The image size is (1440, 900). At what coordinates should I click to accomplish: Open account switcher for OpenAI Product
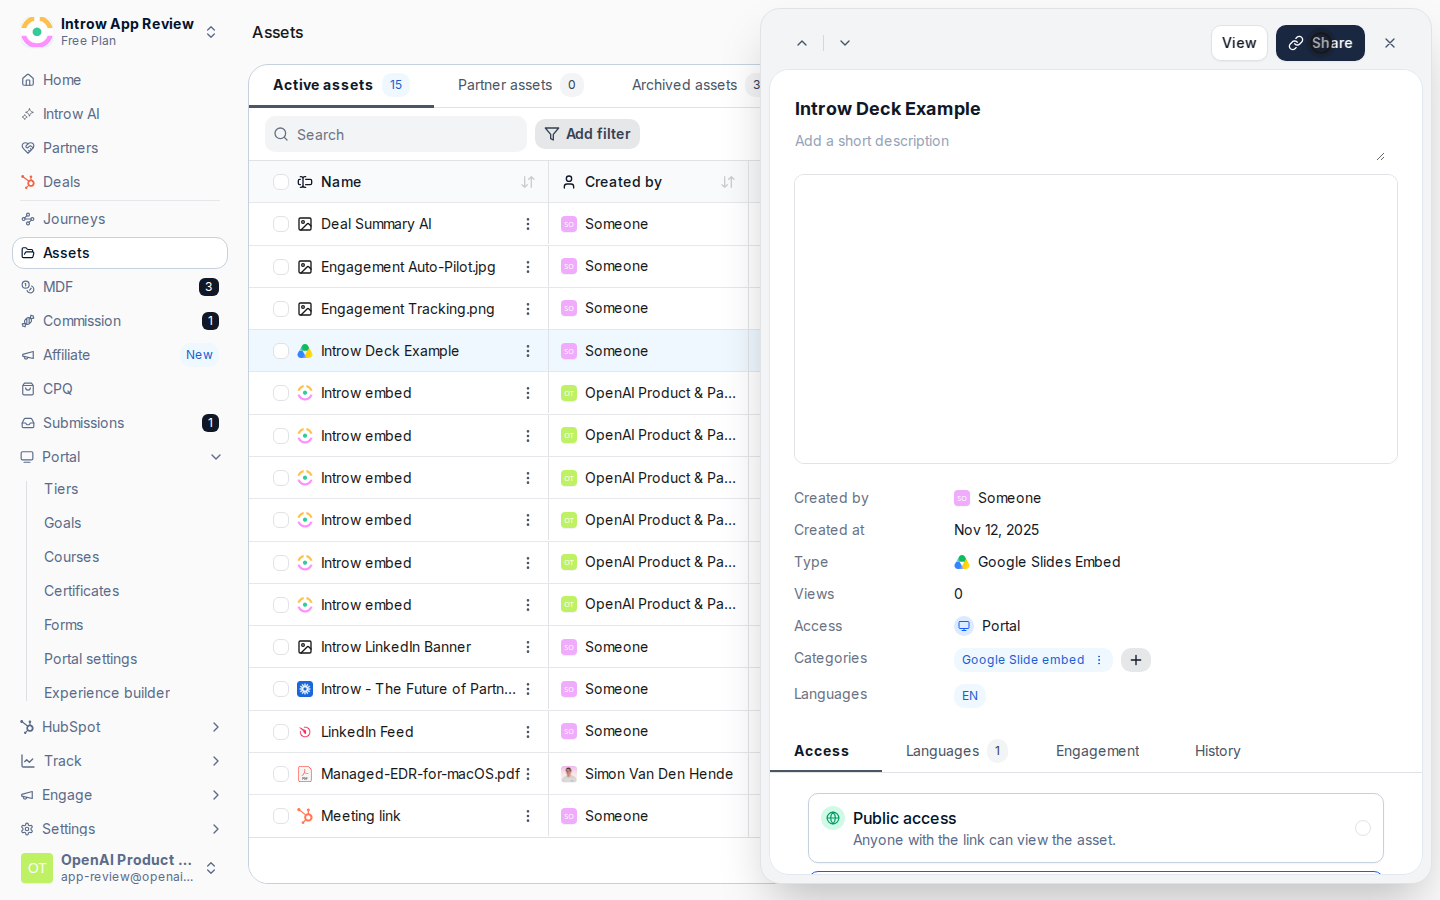[x=211, y=868]
